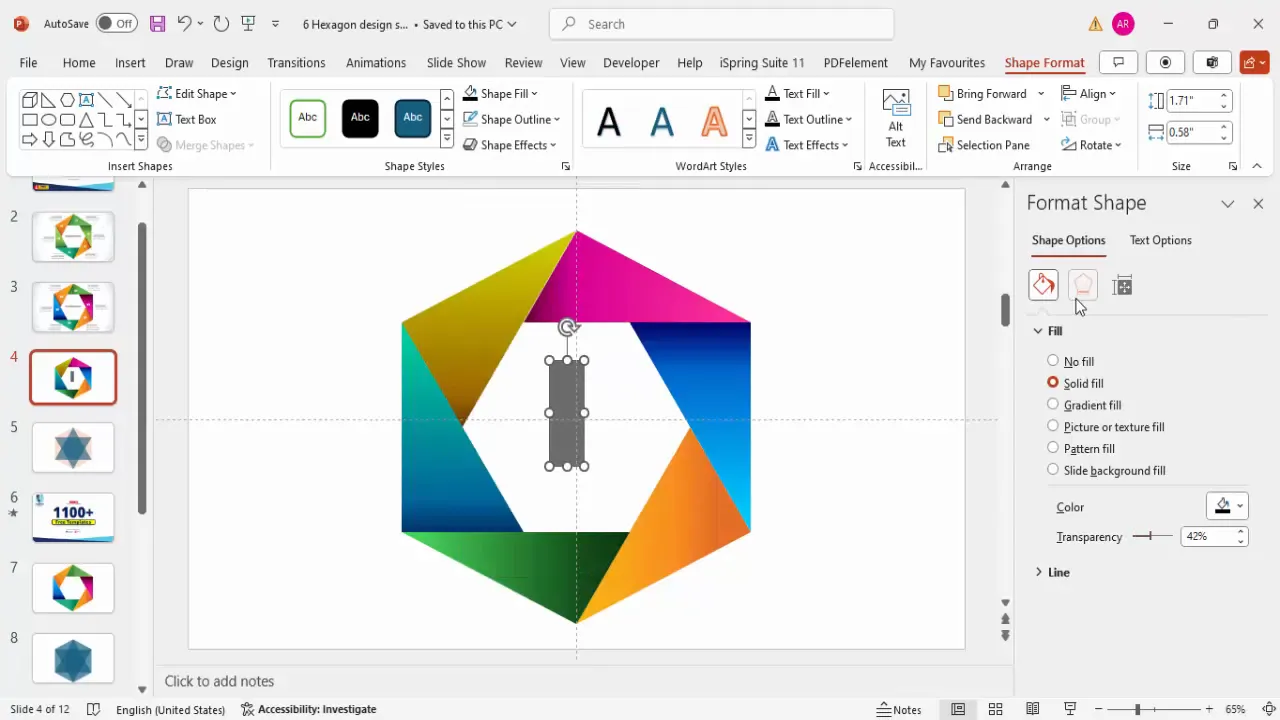The height and width of the screenshot is (720, 1280).
Task: Open Text Outline dropdown
Action: pos(808,119)
